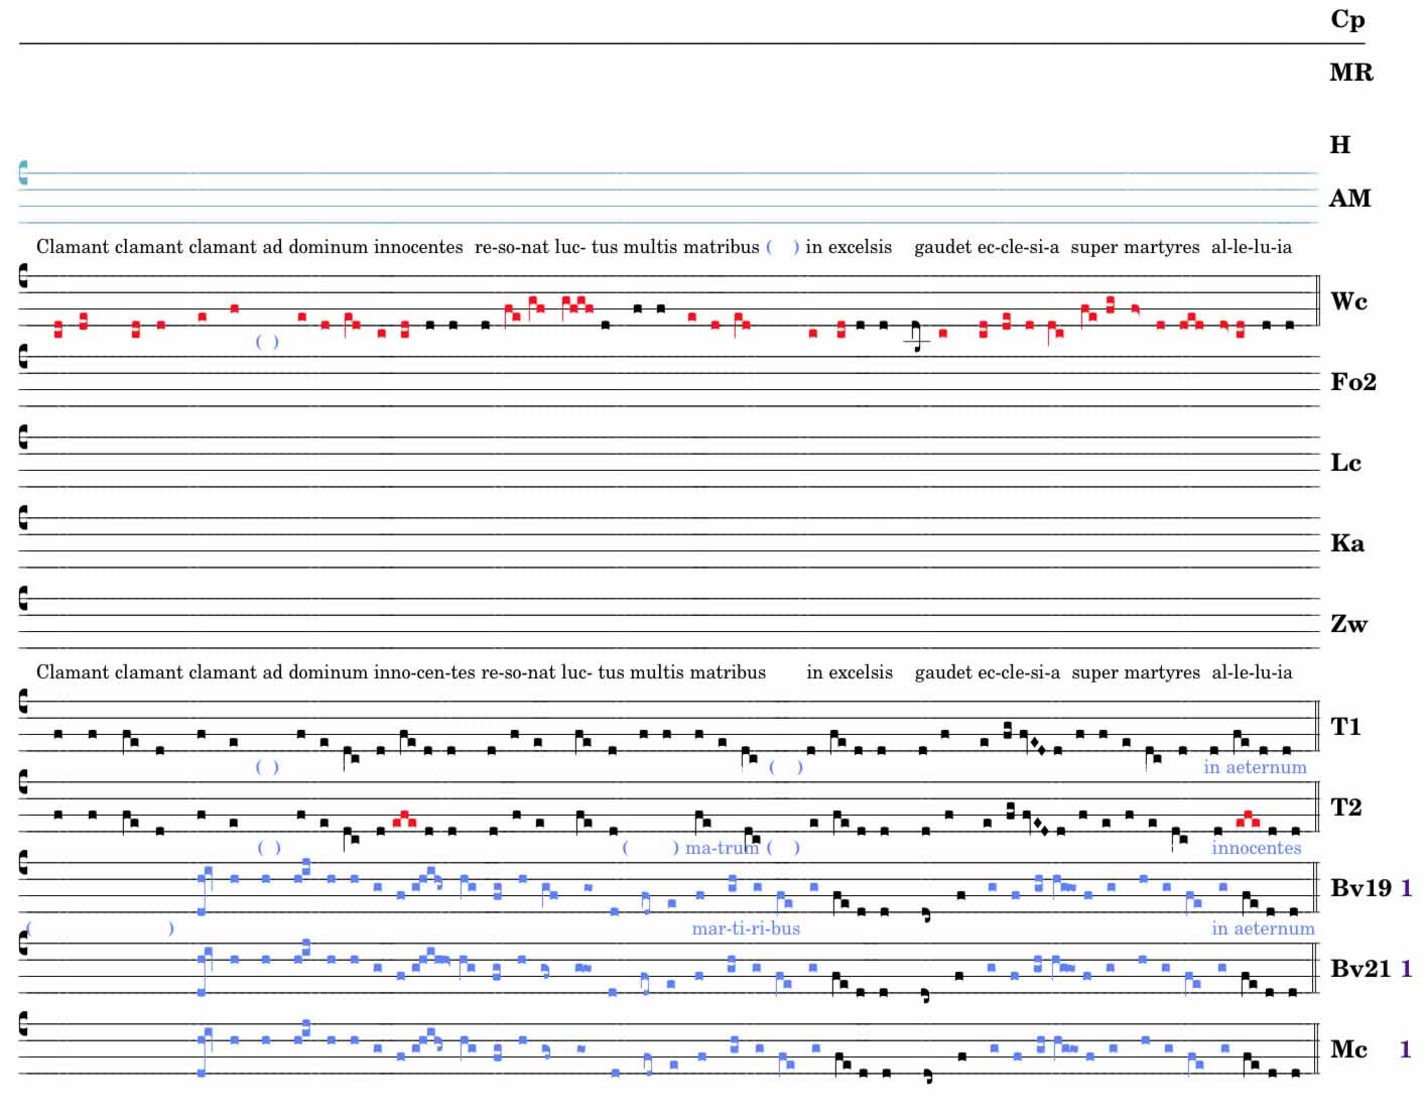Click the clef on the Zw staff

(x=23, y=598)
